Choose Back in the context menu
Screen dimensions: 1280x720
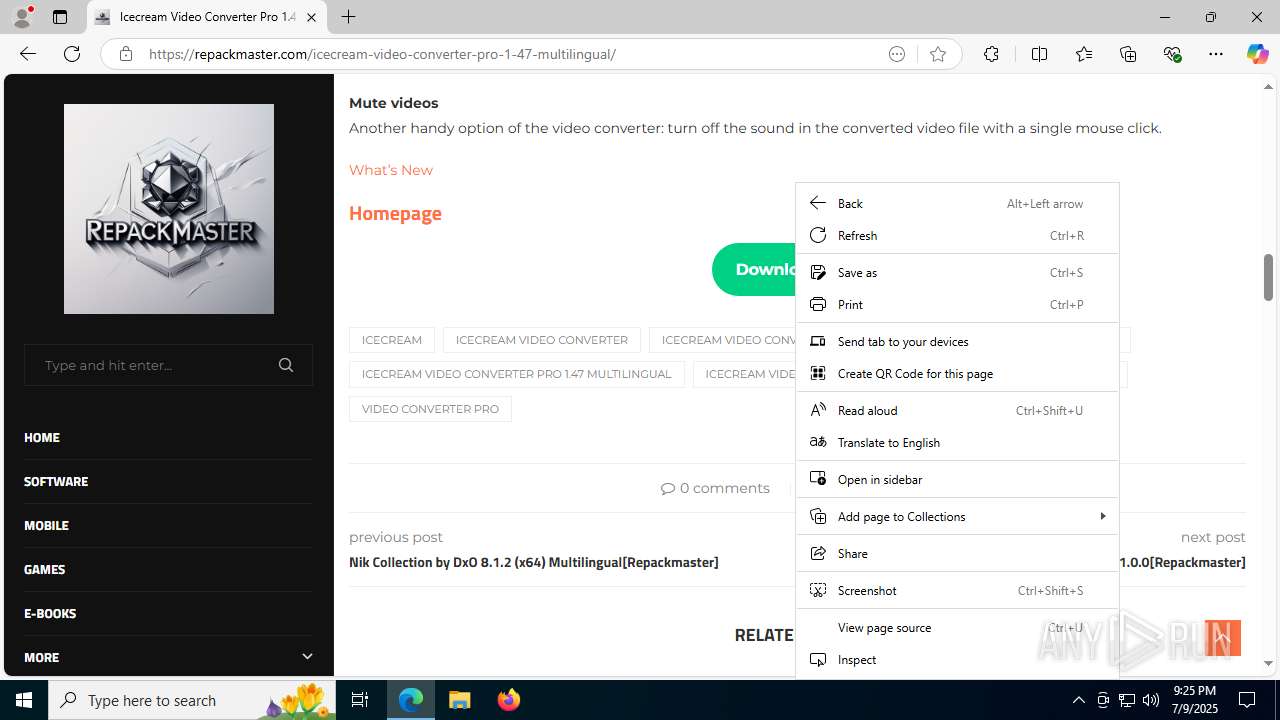[x=957, y=203]
